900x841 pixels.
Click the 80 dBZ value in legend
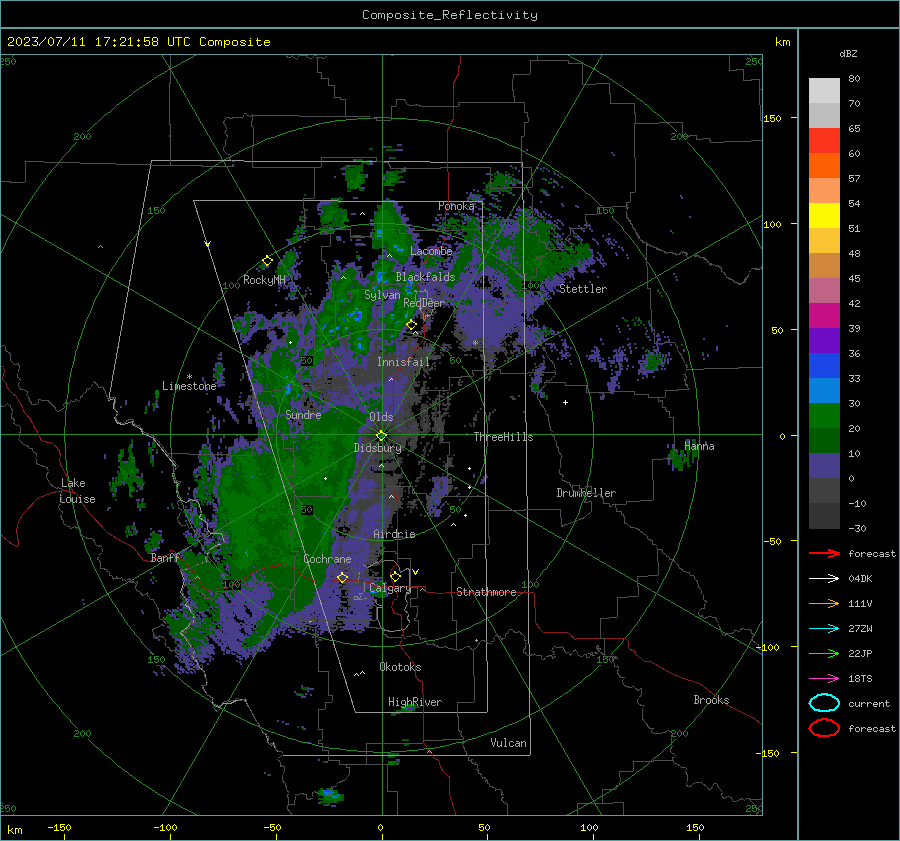(854, 79)
